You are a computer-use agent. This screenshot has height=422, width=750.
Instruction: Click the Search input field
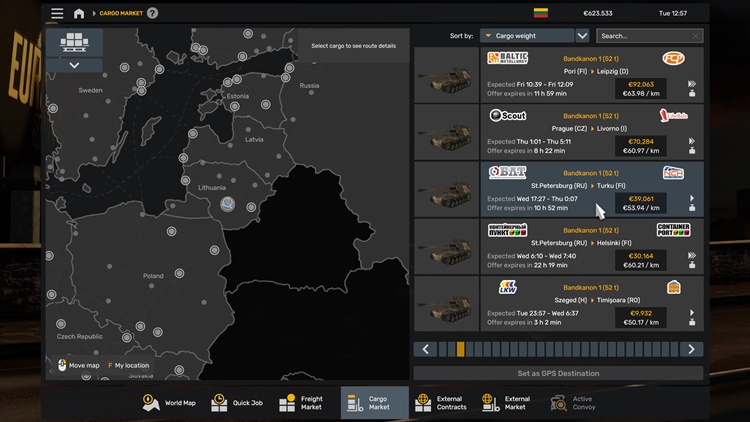point(648,36)
